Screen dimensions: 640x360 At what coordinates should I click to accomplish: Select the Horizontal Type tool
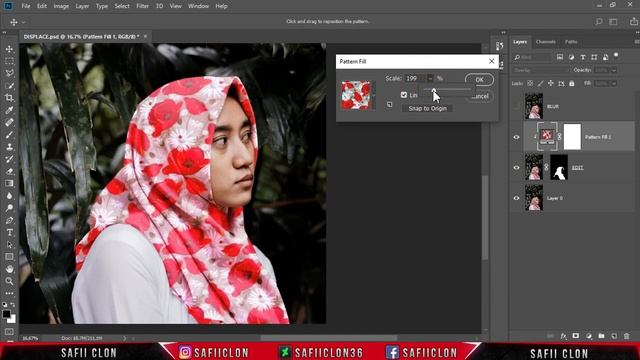(x=9, y=233)
